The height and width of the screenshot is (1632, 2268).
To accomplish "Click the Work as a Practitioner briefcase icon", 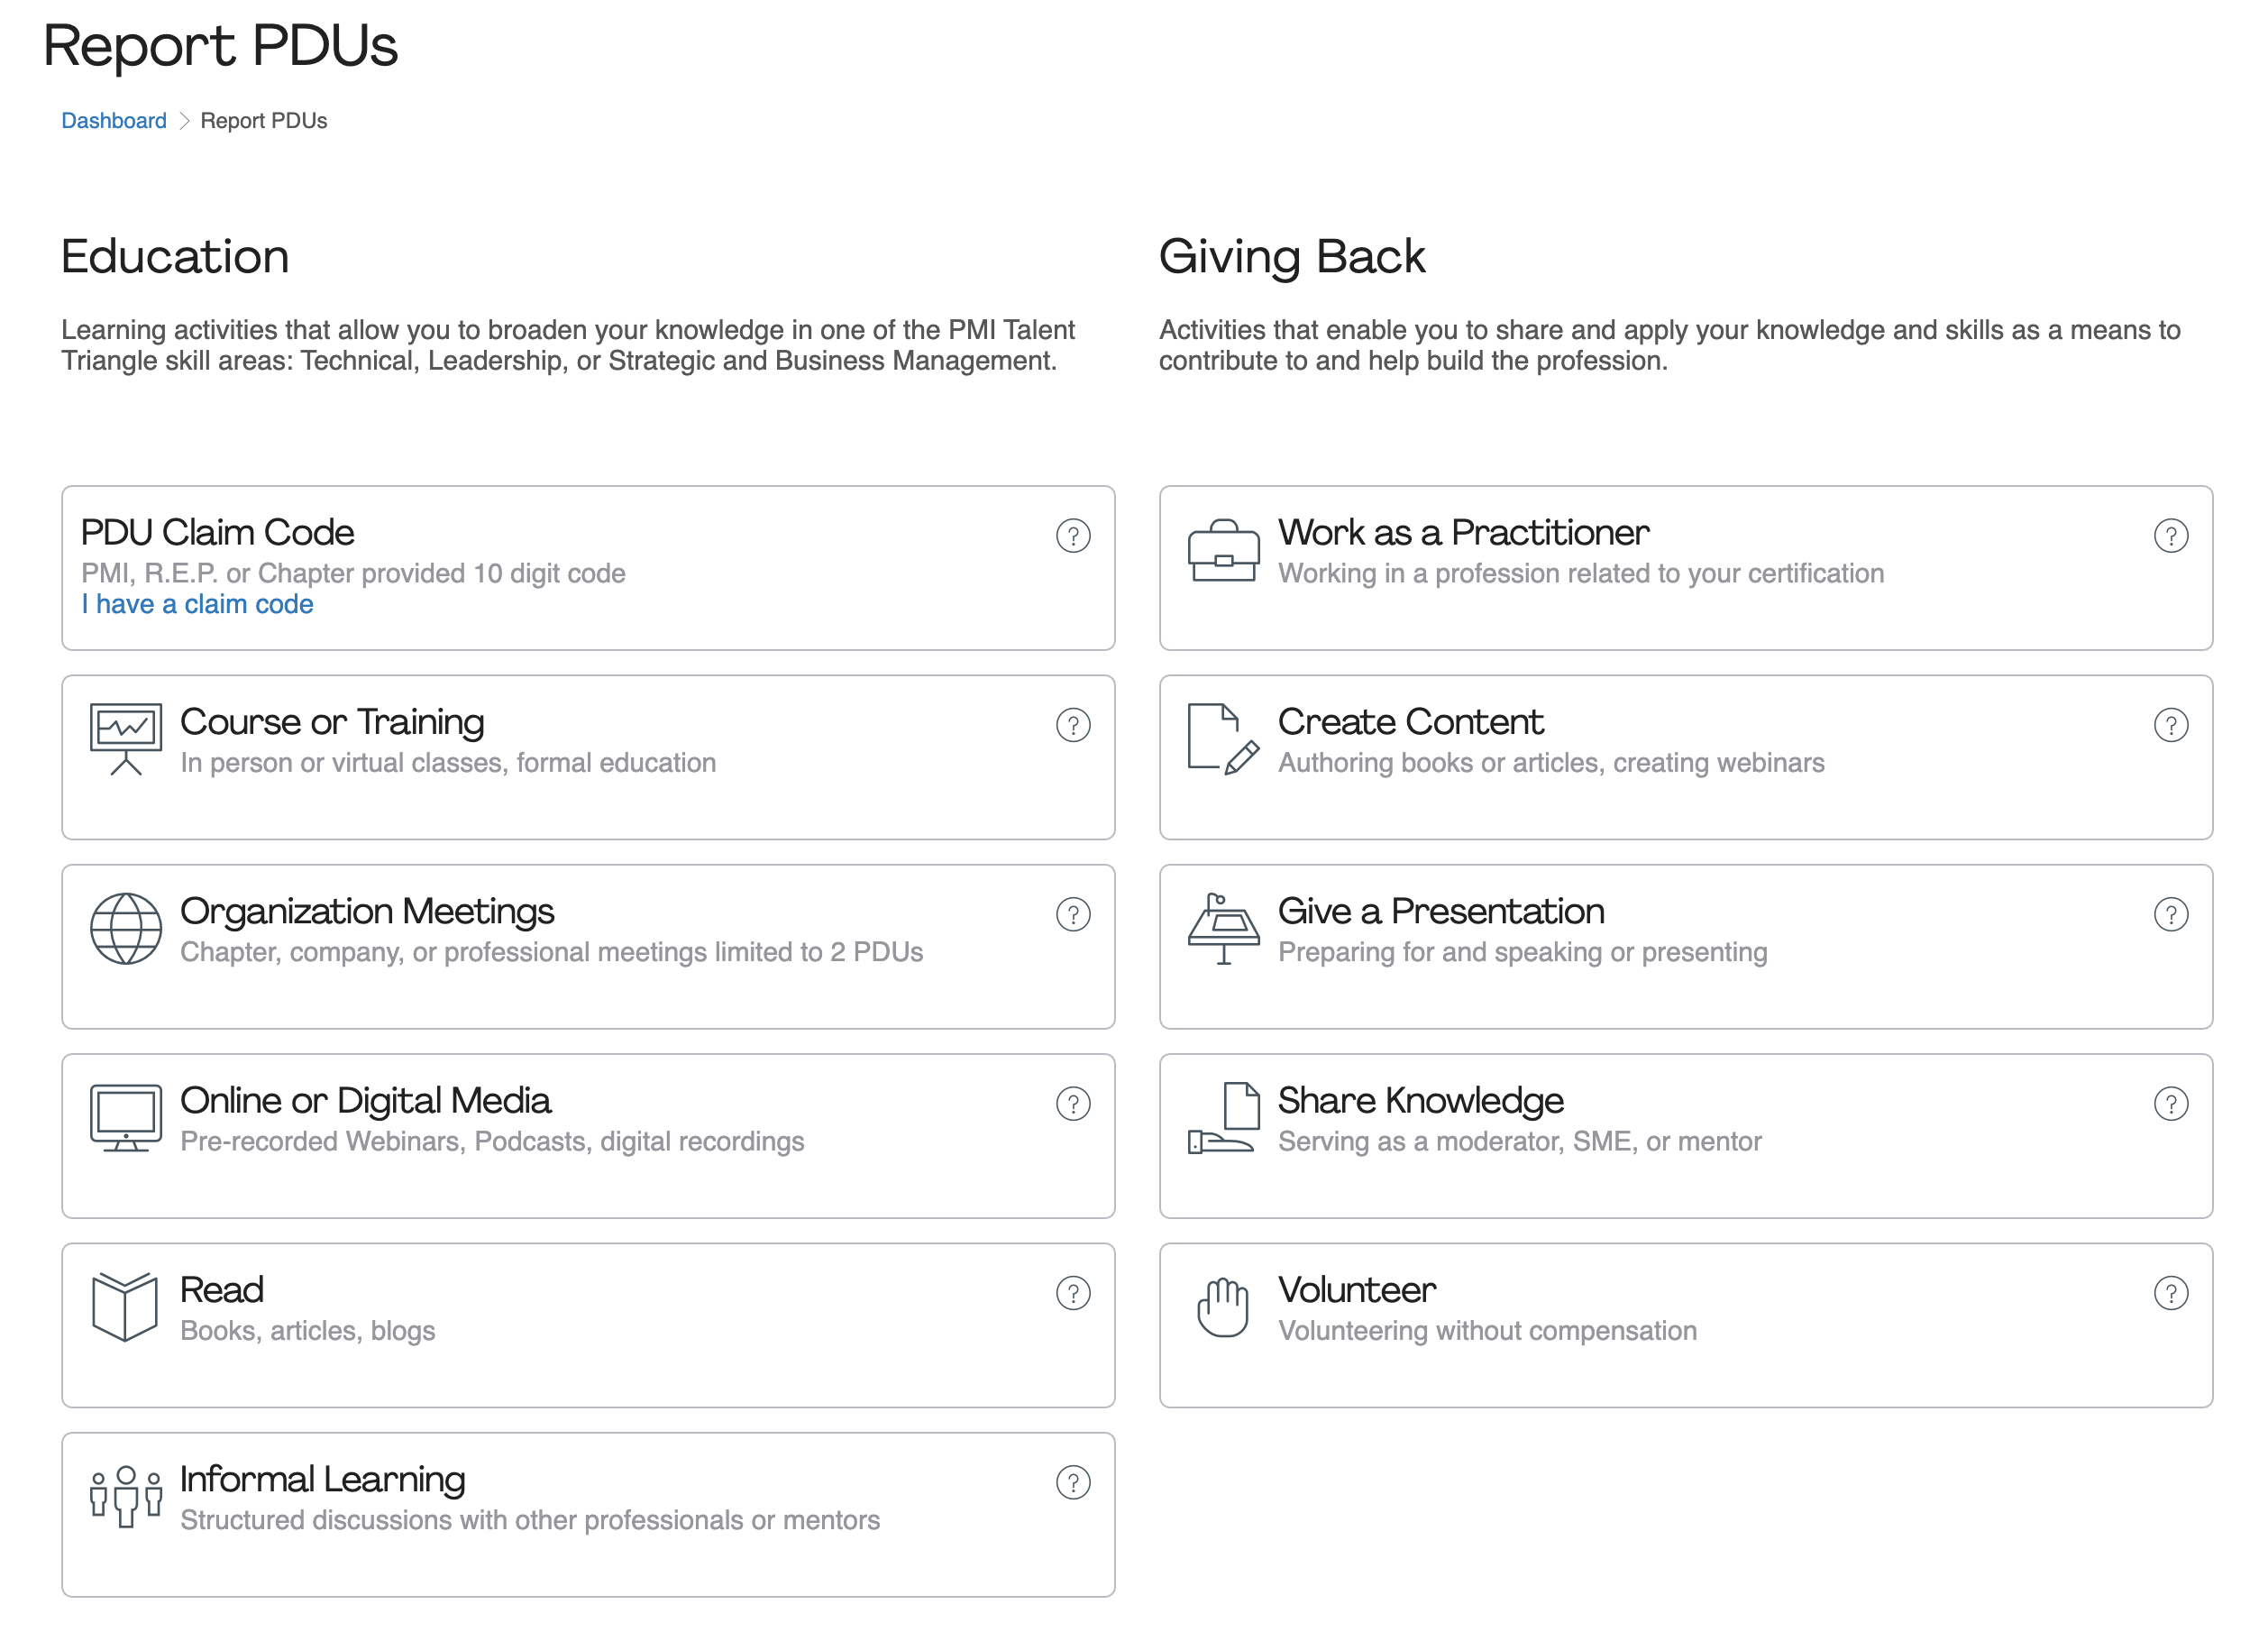I will pyautogui.click(x=1223, y=550).
